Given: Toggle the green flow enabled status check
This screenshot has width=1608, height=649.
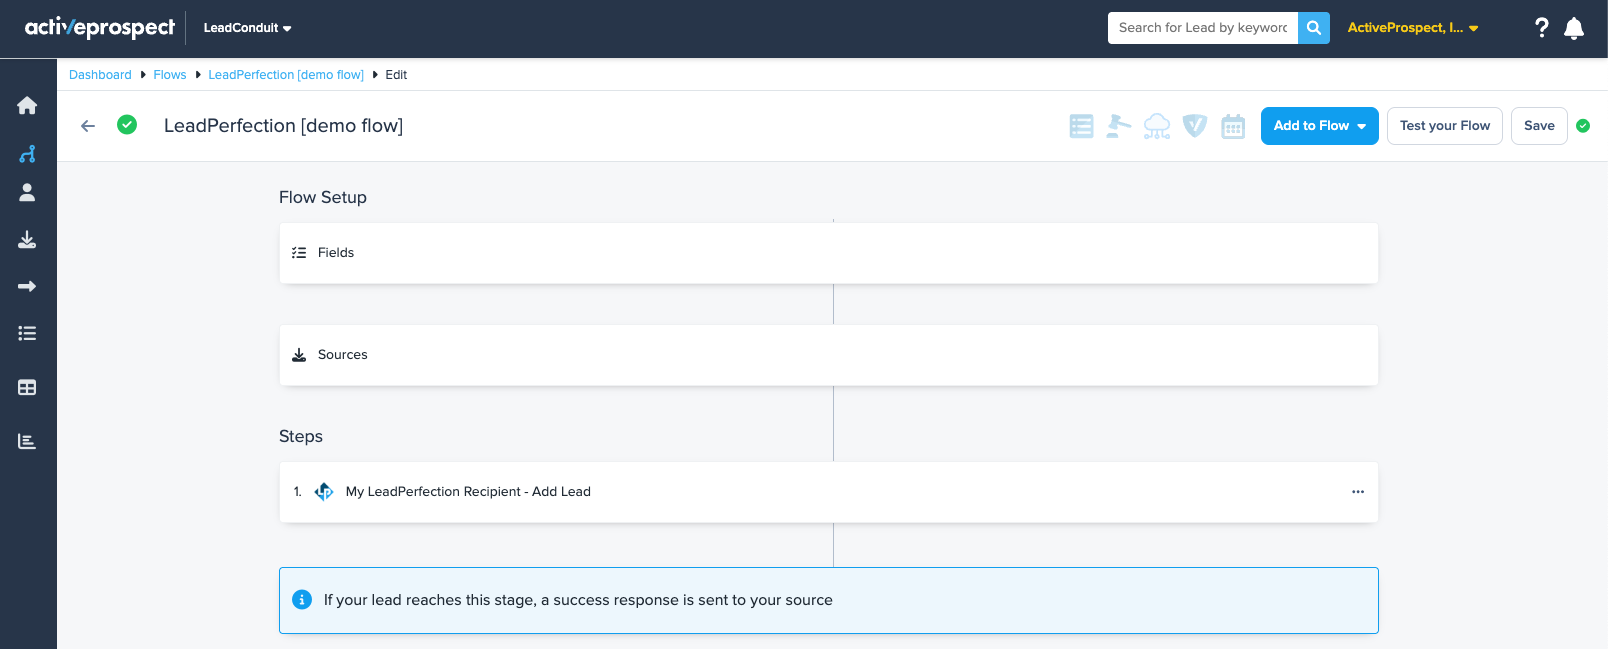Looking at the screenshot, I should coord(127,125).
